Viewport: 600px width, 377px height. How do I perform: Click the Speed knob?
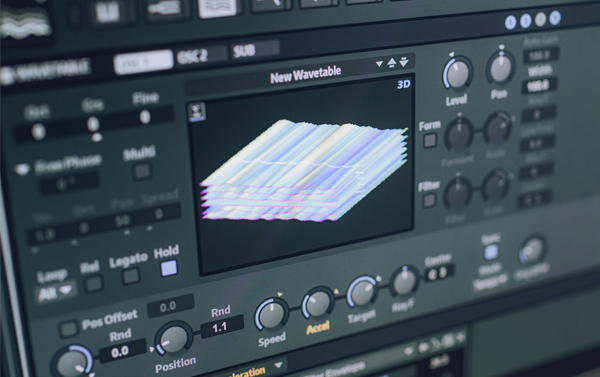point(271,314)
